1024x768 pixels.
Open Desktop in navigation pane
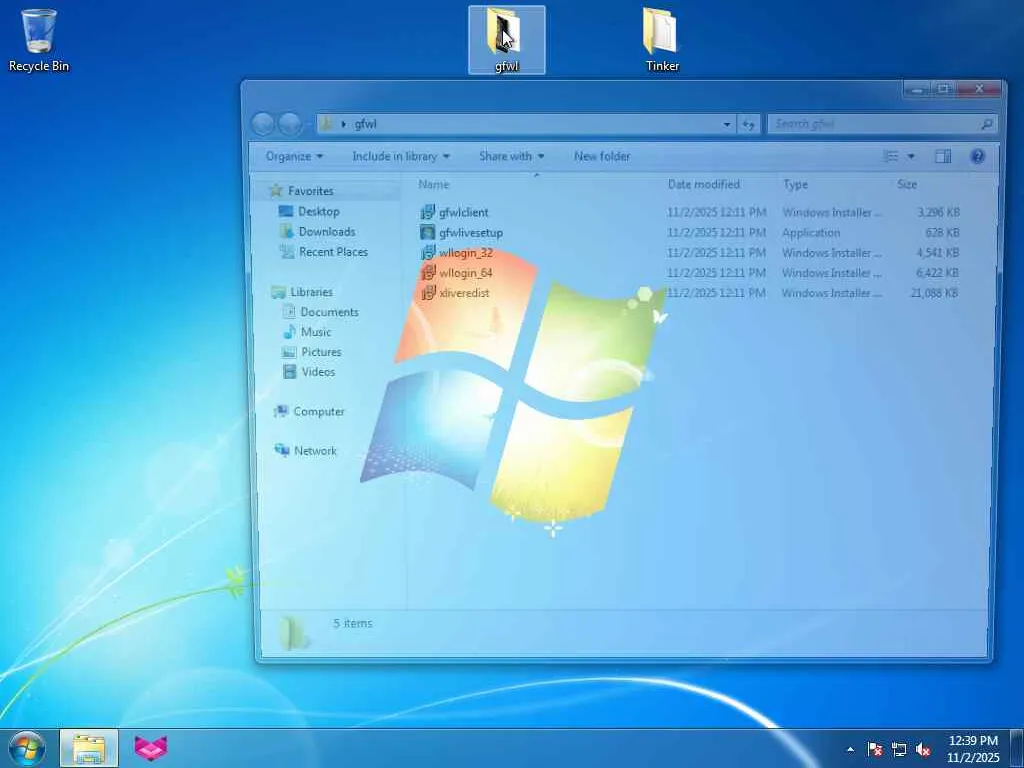[318, 212]
